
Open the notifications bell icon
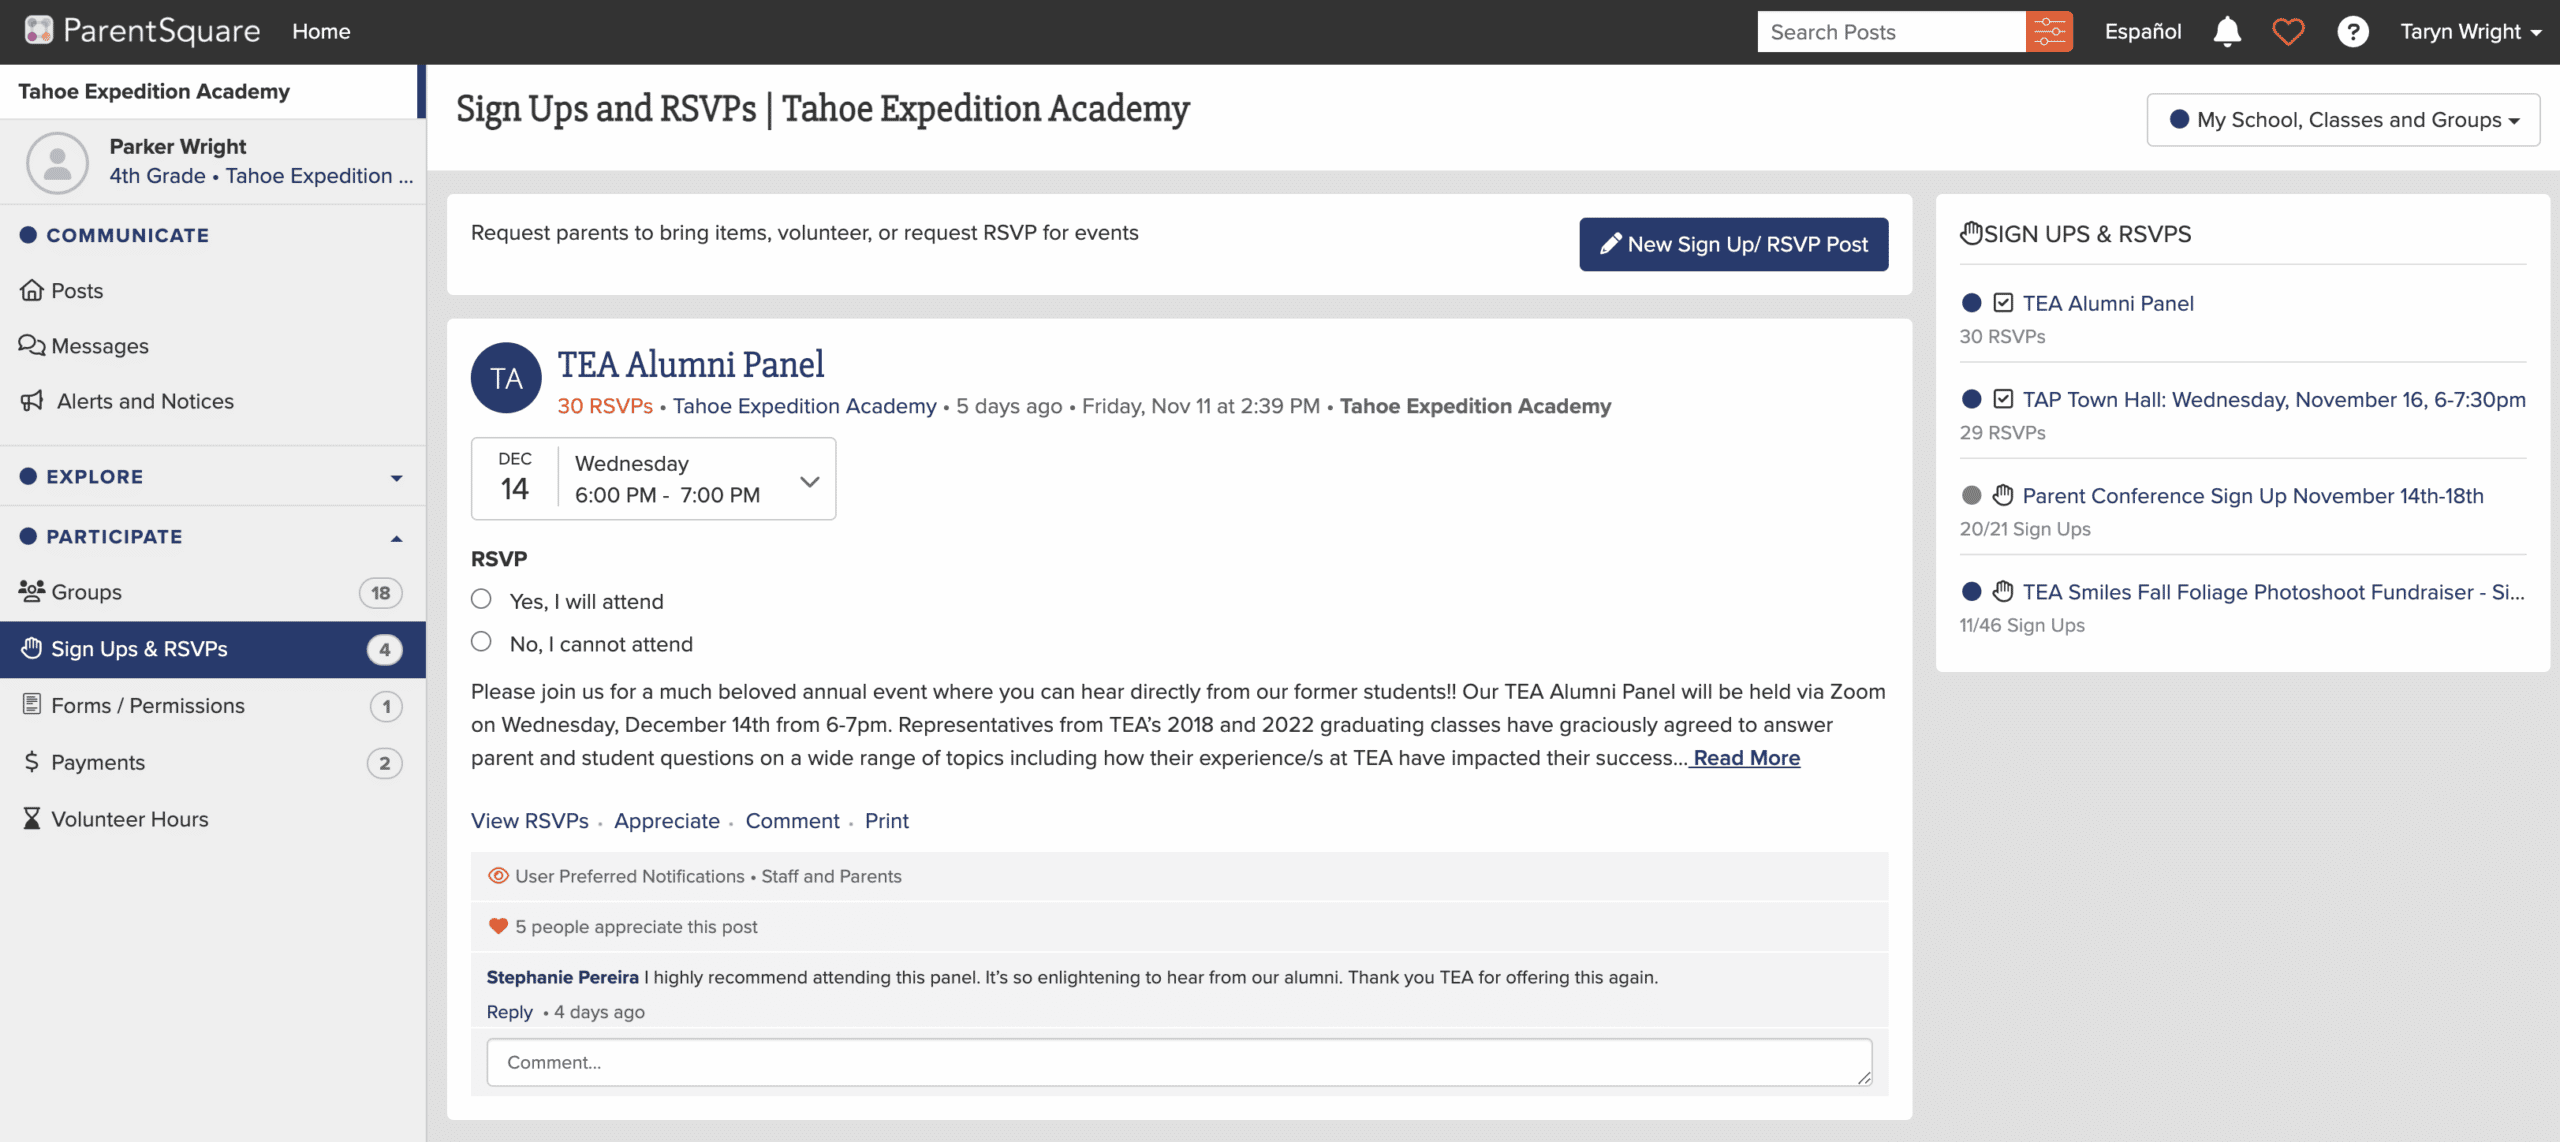(x=2227, y=32)
